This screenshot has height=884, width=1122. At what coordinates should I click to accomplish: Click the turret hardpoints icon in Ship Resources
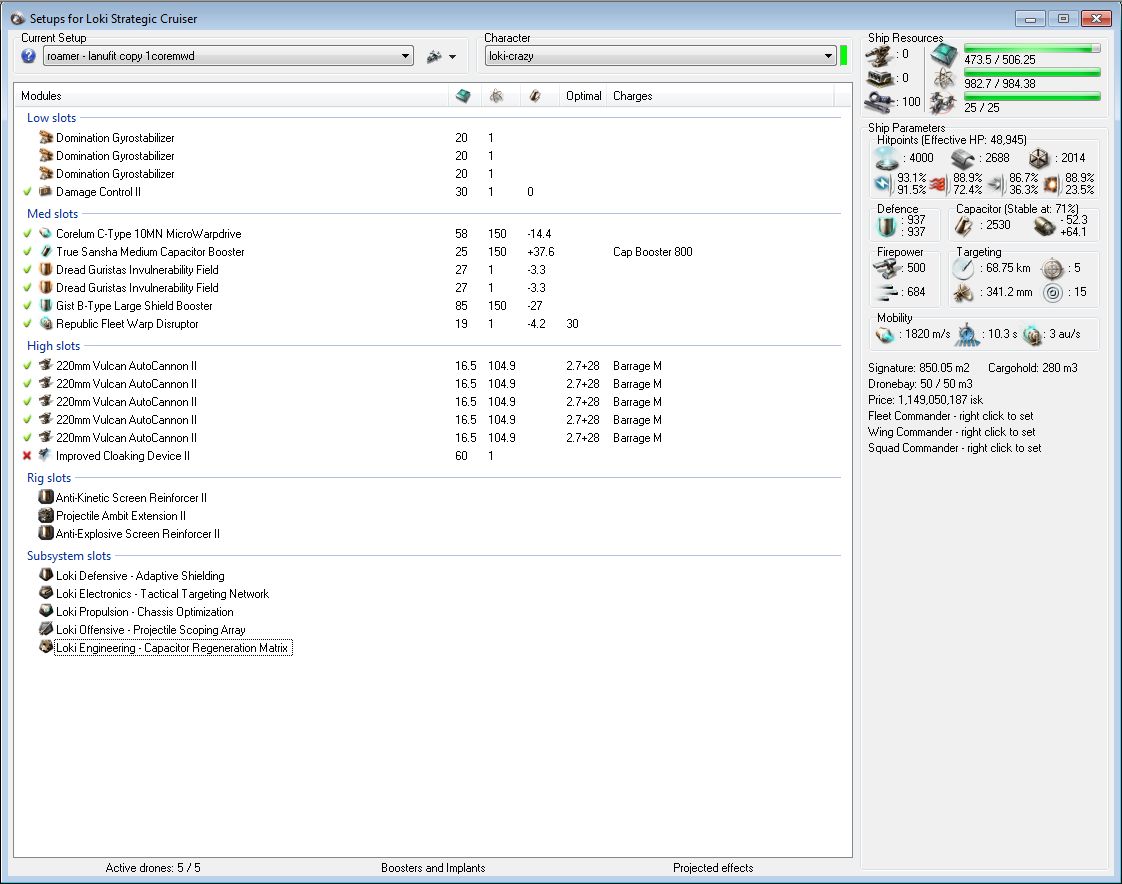tap(879, 56)
